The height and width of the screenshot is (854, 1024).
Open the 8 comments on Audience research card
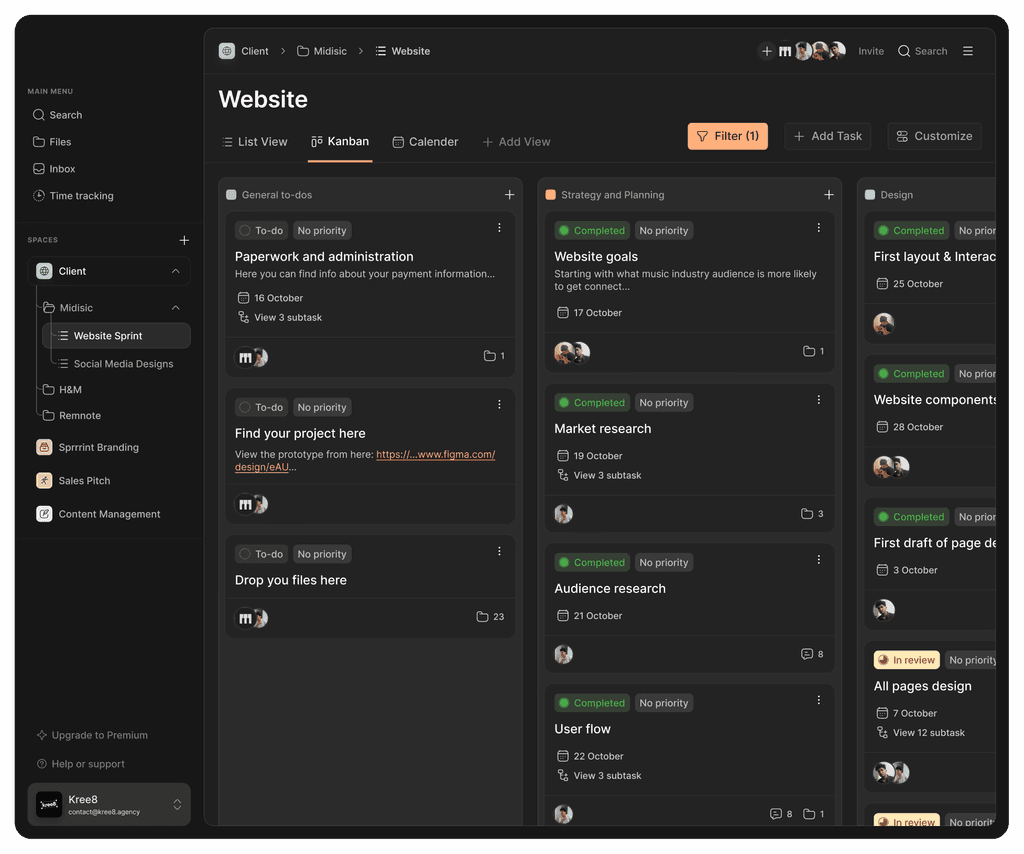click(812, 654)
